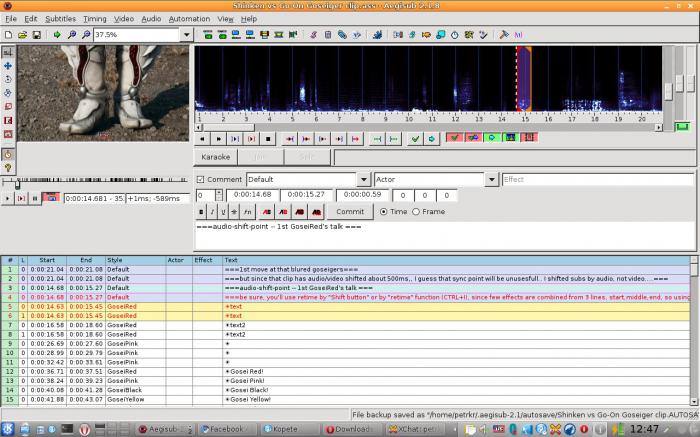Open Options with the hammer icon
This screenshot has width=700, height=437.
point(504,35)
